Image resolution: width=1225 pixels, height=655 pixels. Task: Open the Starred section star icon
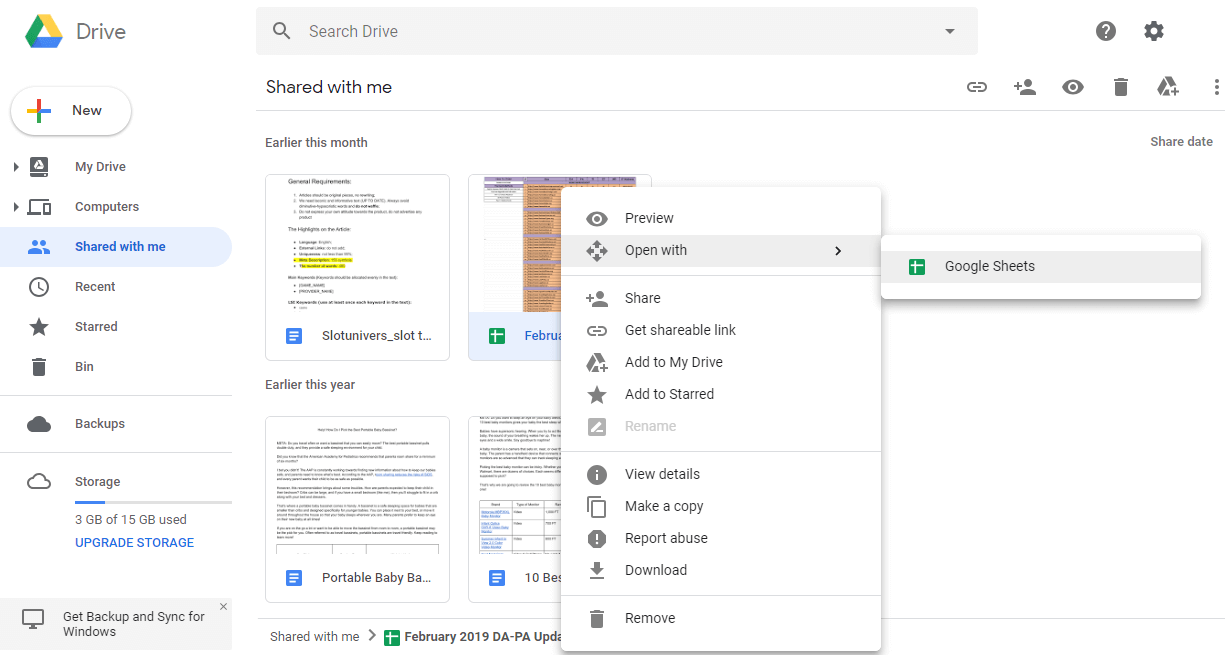[37, 326]
